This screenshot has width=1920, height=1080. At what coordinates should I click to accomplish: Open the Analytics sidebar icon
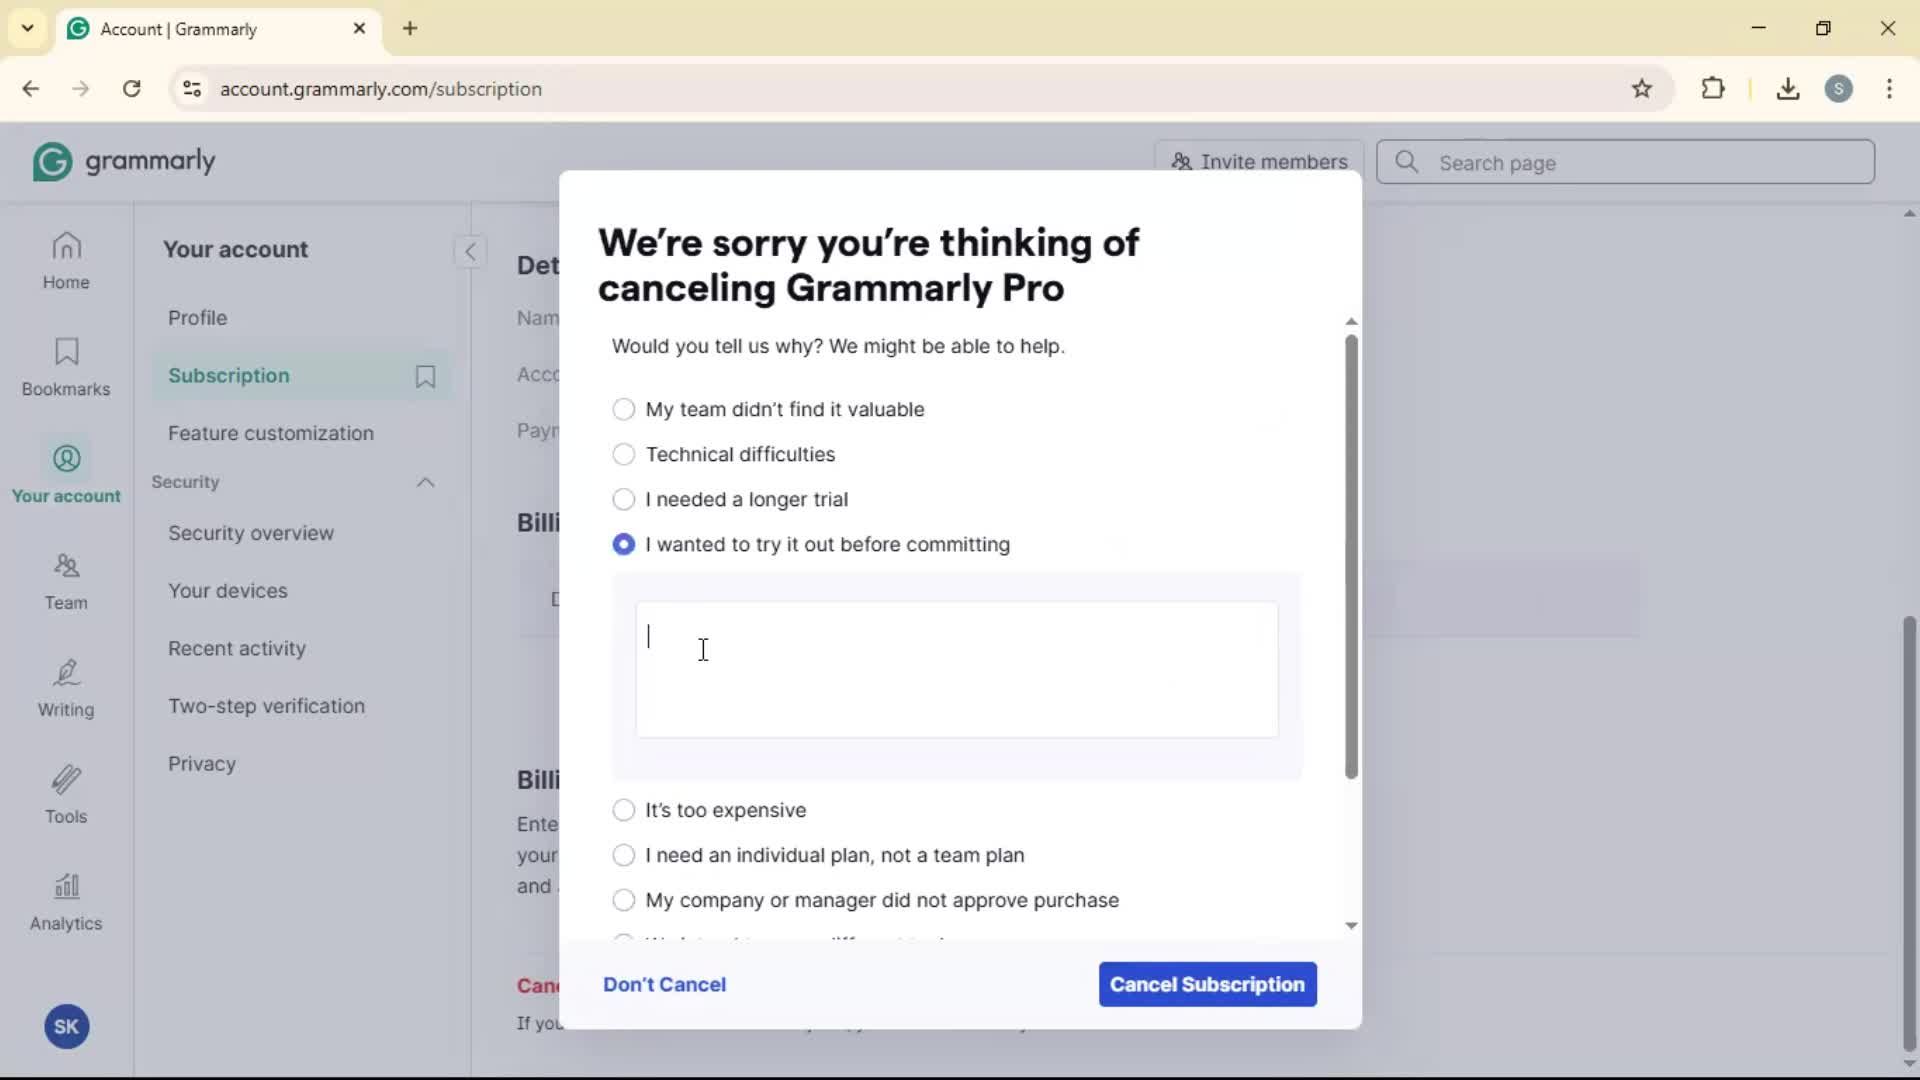66,901
